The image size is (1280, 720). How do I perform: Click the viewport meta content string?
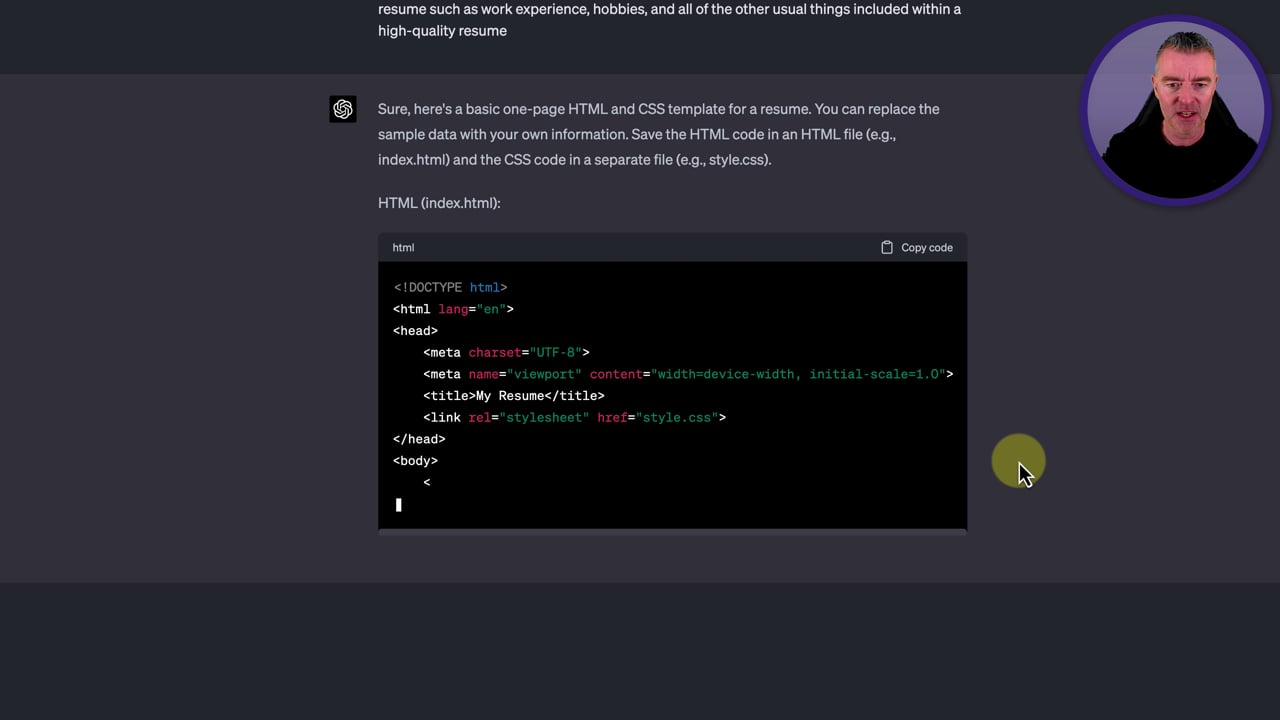798,374
